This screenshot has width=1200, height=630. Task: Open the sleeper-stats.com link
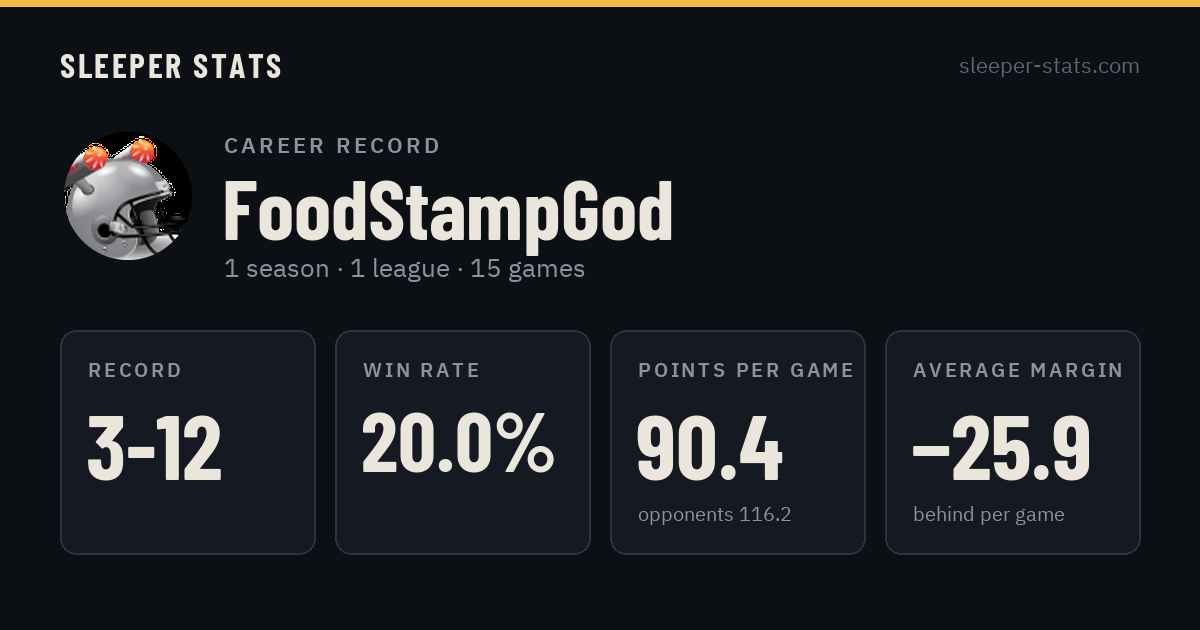pyautogui.click(x=1049, y=66)
